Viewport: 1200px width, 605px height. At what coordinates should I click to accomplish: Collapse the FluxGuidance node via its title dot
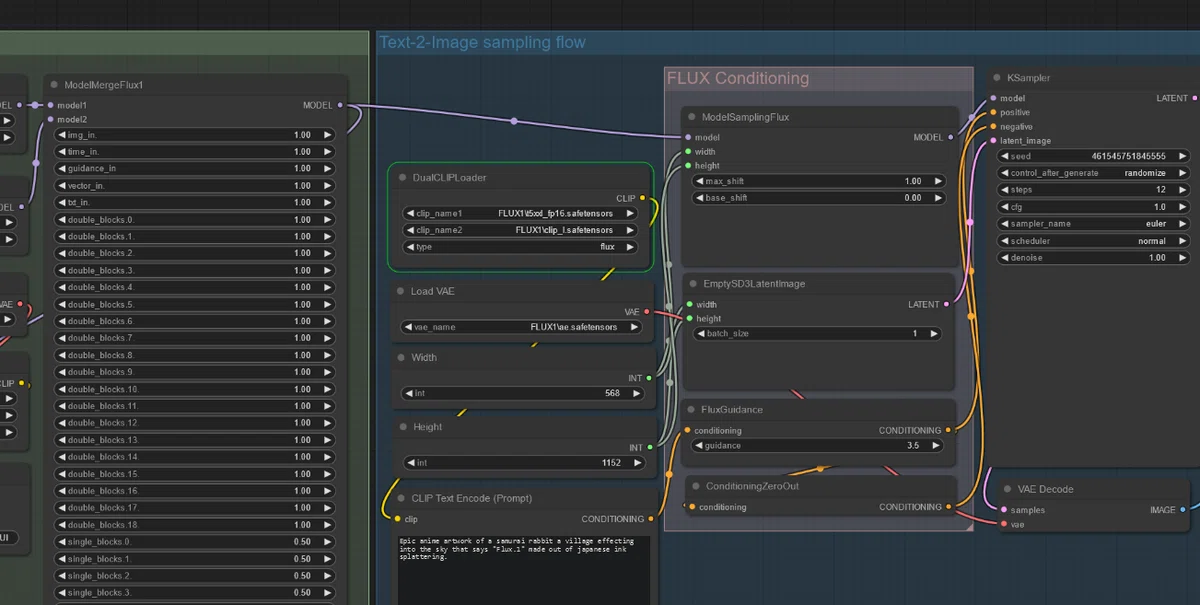(691, 409)
